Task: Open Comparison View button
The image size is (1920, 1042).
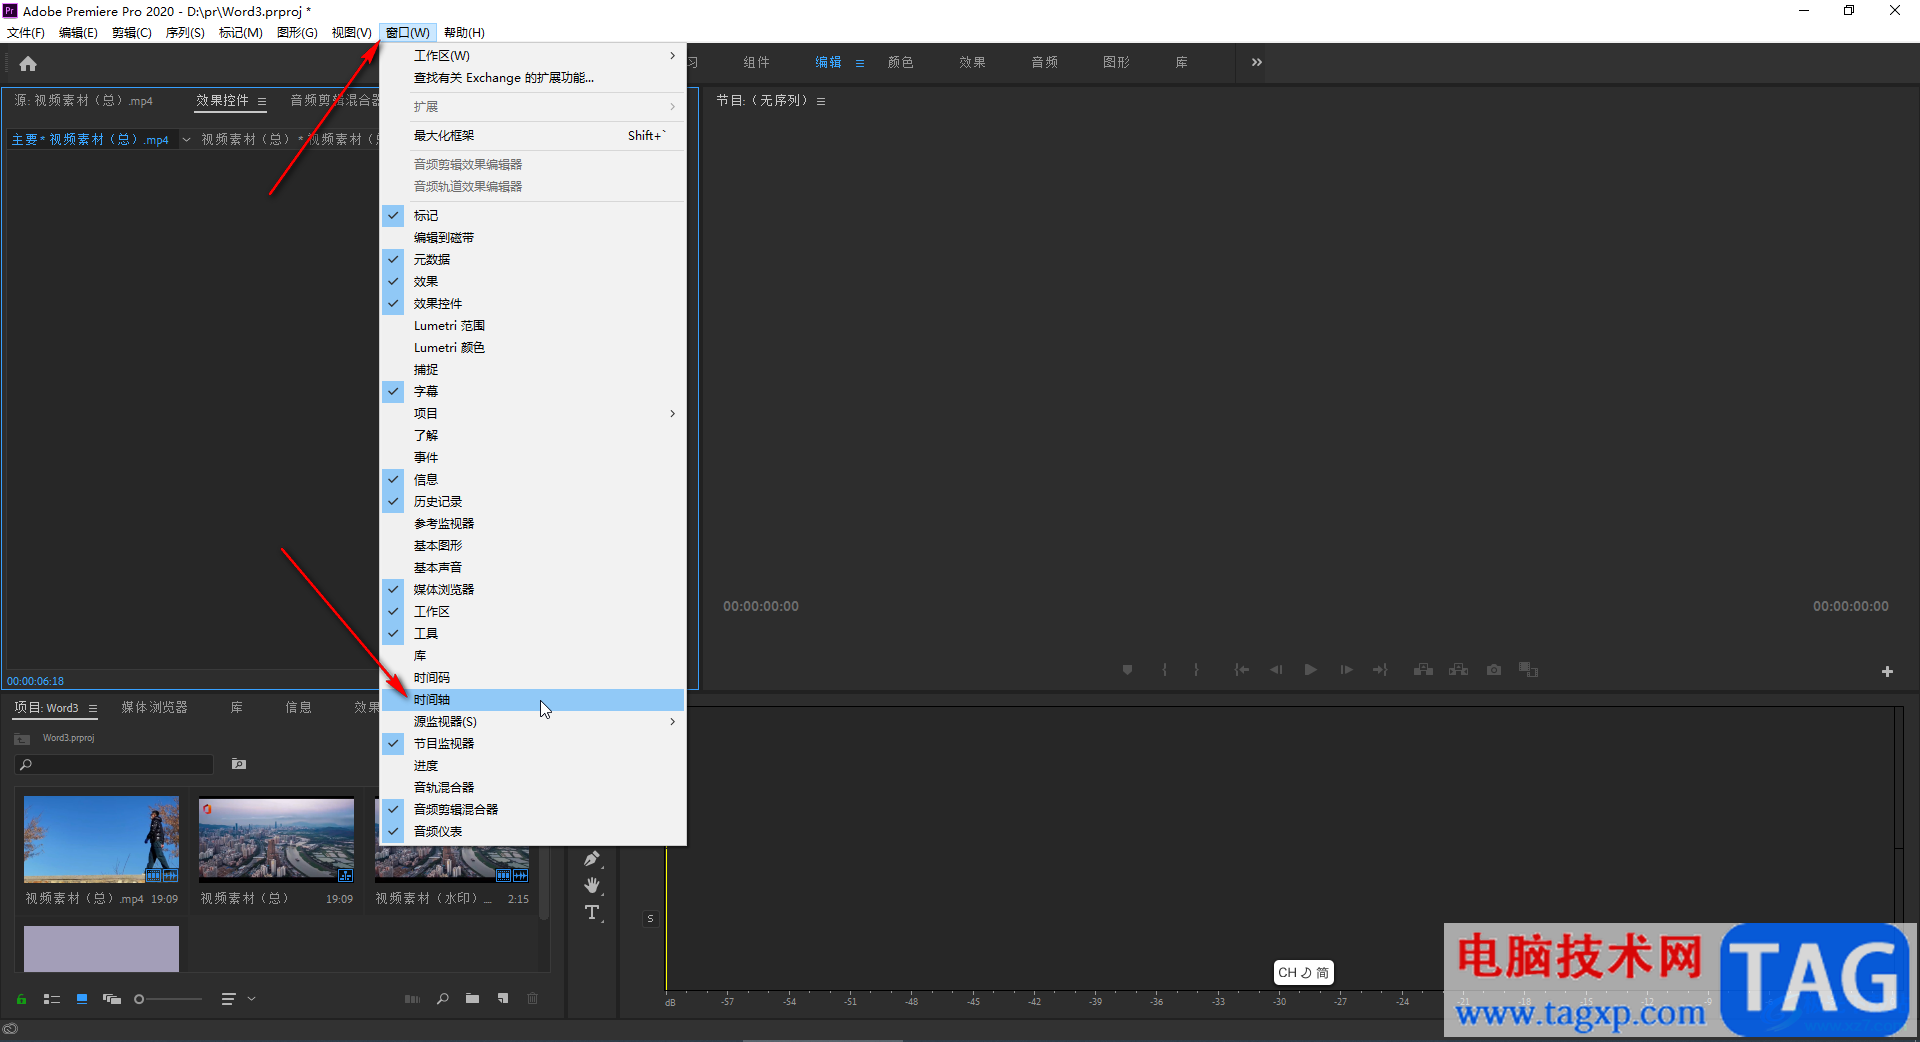Action: point(1529,670)
